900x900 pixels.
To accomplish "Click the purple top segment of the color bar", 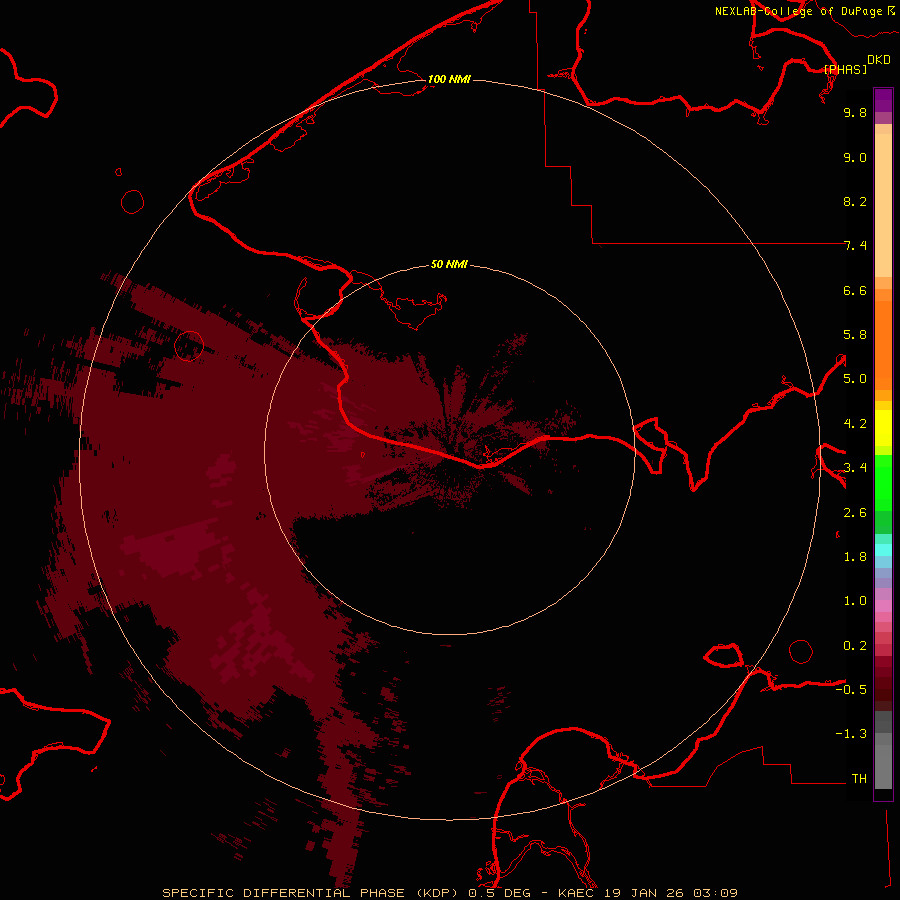I will click(883, 100).
